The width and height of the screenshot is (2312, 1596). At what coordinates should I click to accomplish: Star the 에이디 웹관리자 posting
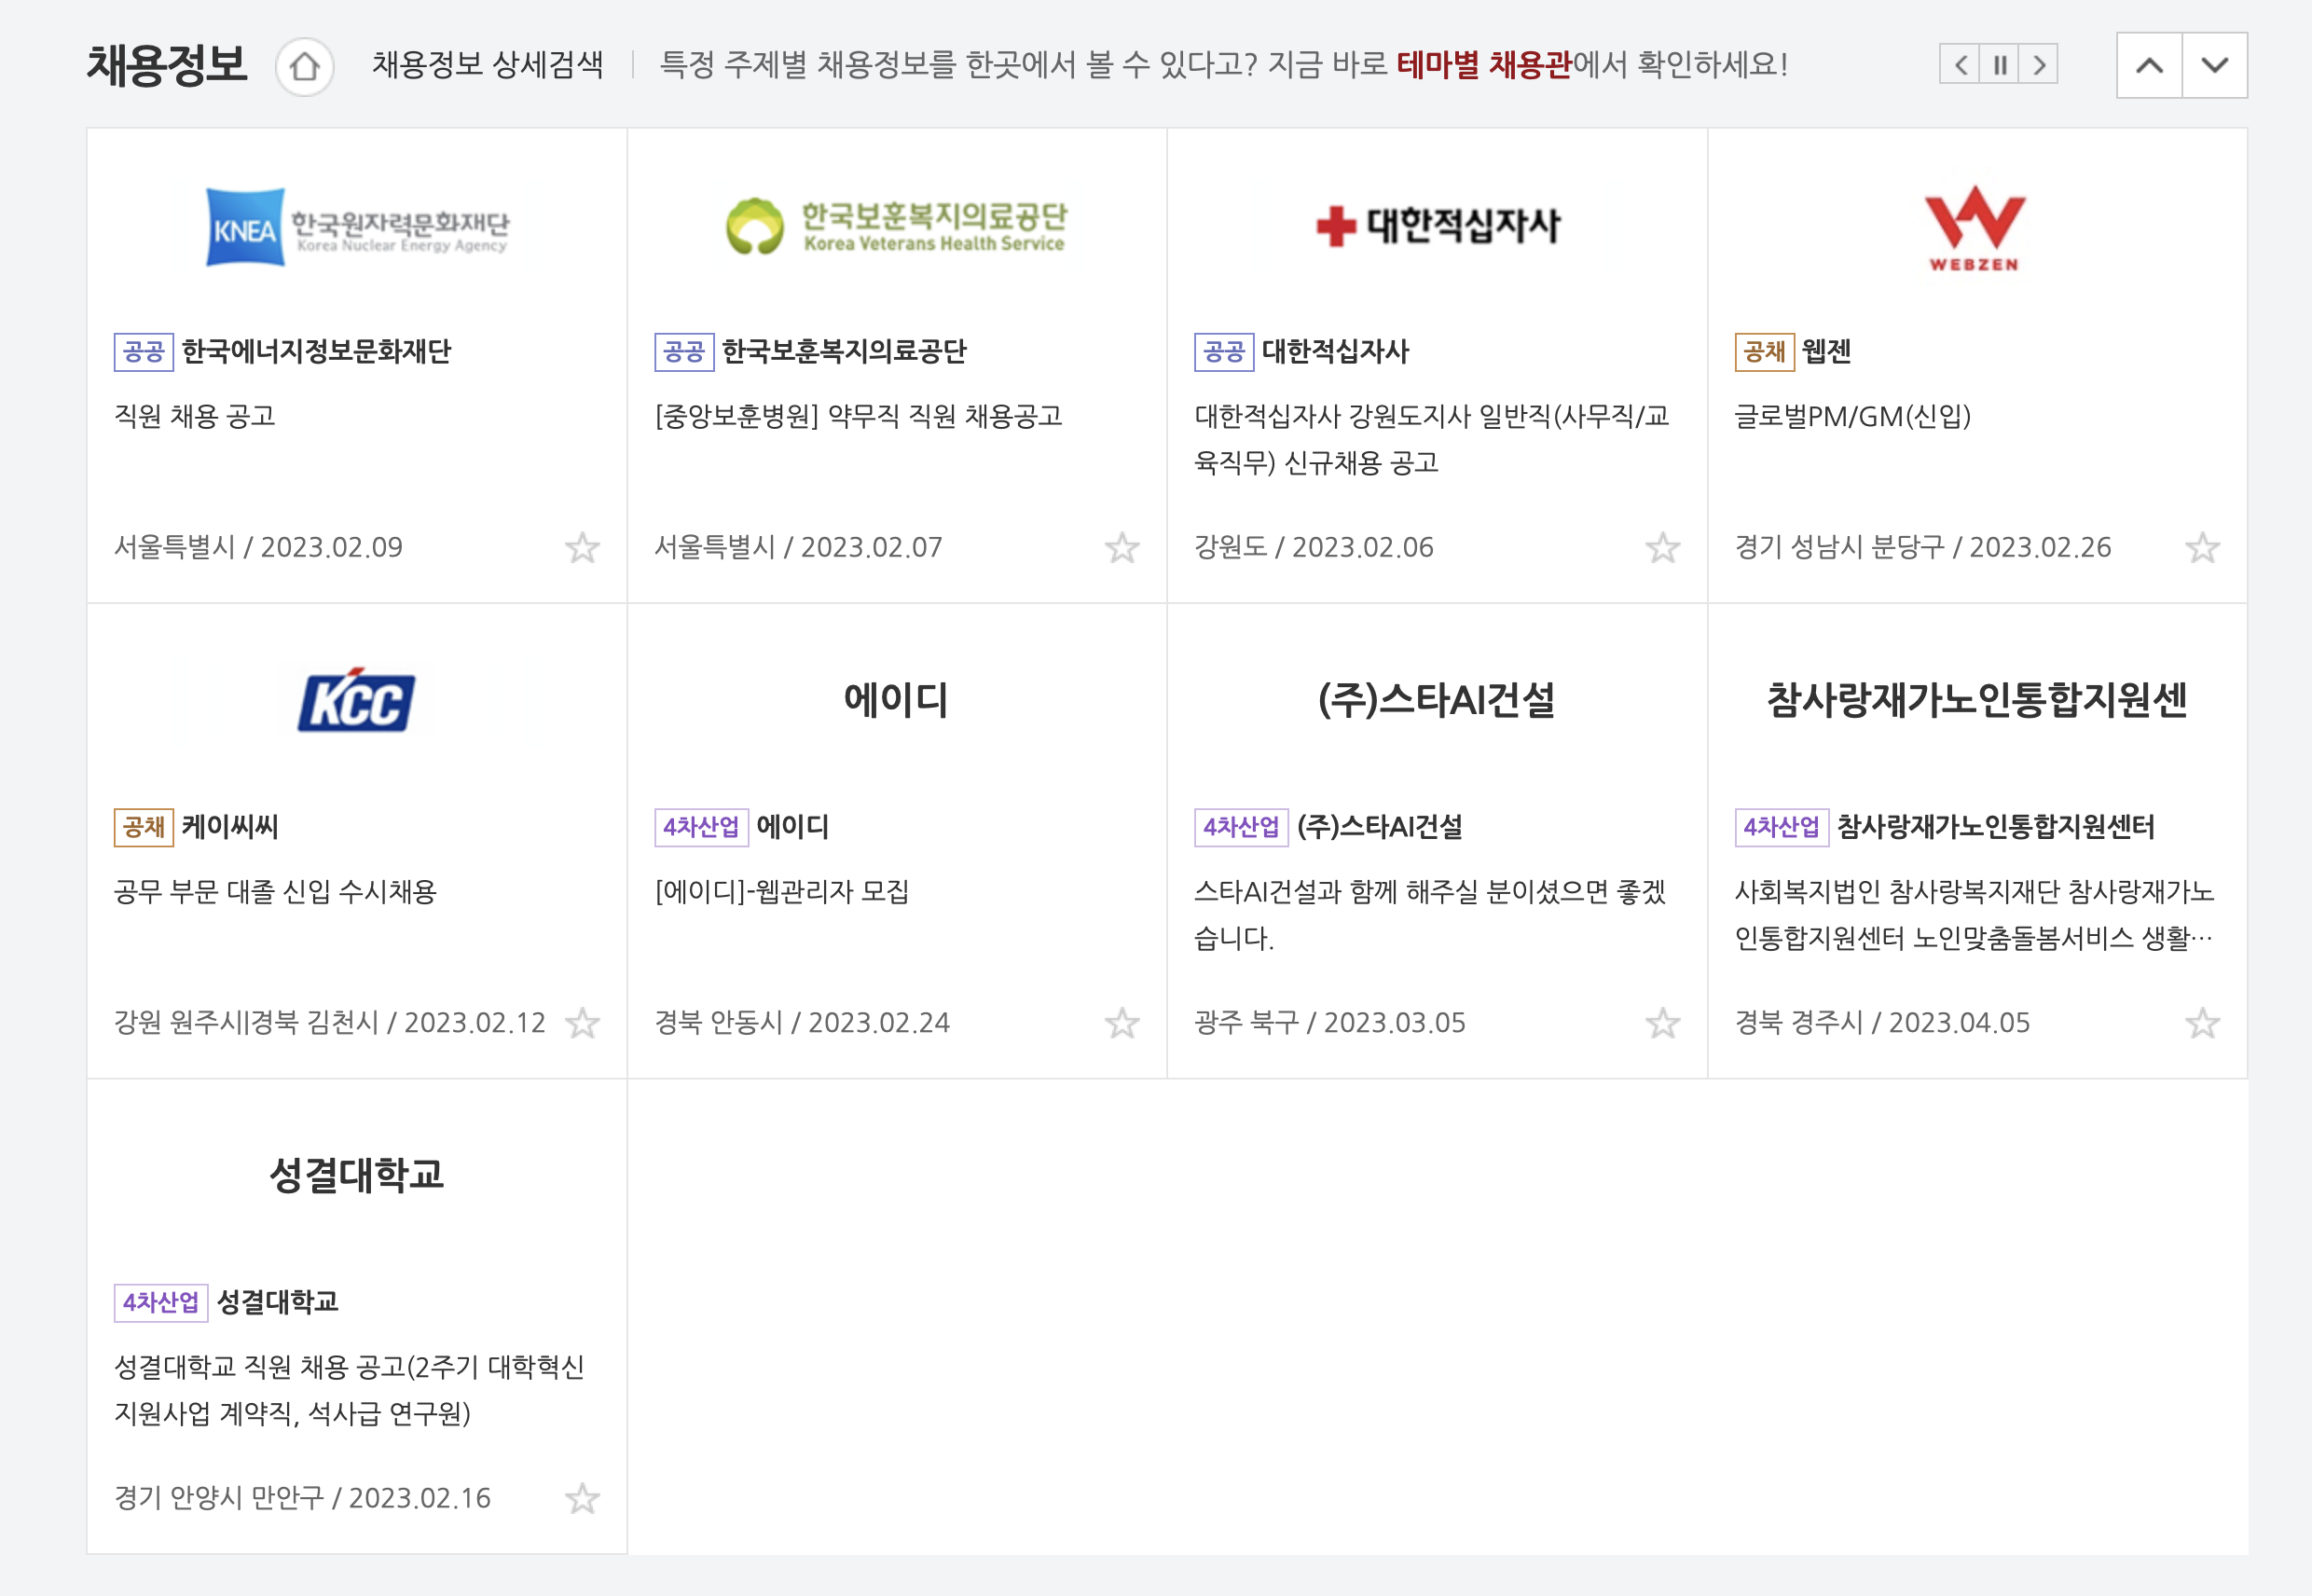click(x=1122, y=1023)
